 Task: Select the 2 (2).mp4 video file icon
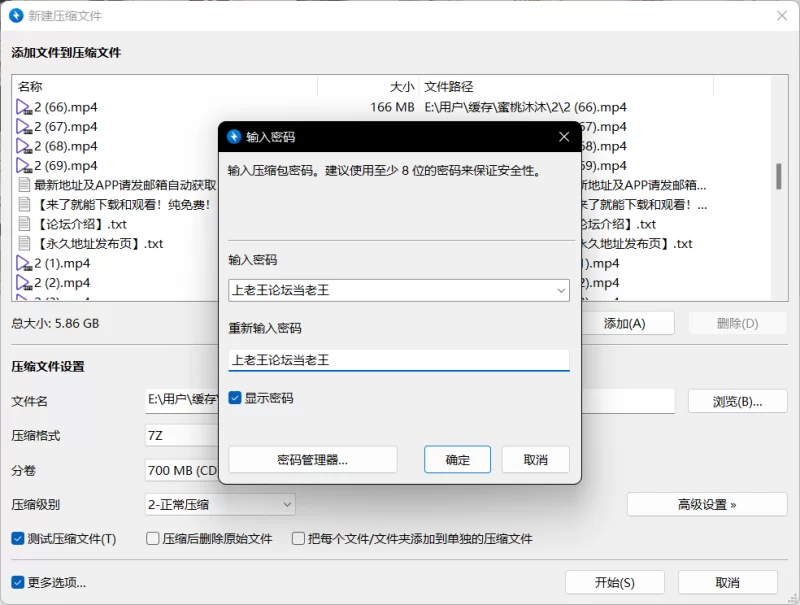24,283
